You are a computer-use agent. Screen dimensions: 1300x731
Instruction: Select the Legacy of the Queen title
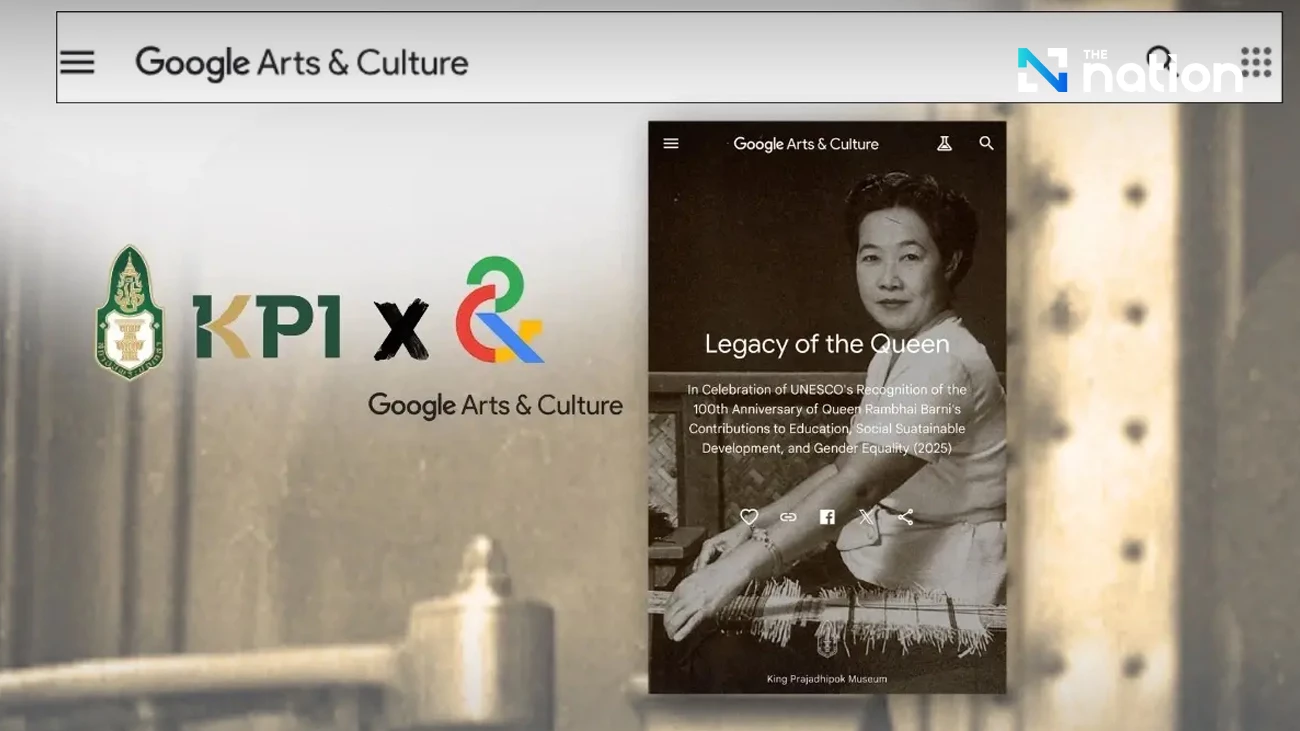(826, 344)
